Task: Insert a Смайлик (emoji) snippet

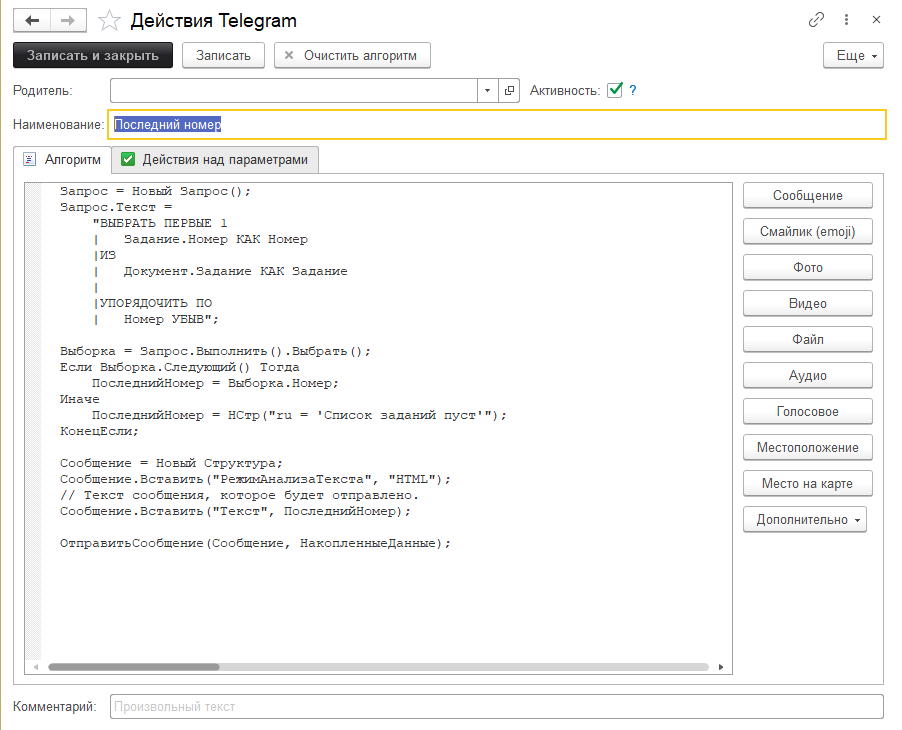Action: (808, 232)
